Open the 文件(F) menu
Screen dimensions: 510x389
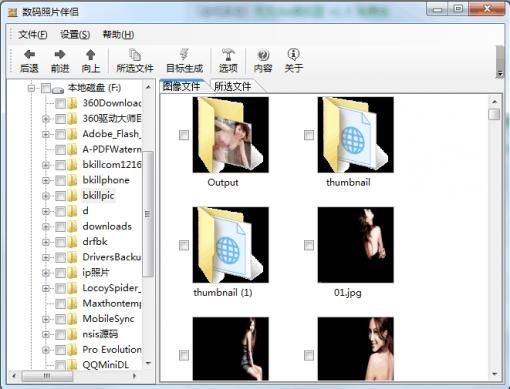point(33,34)
